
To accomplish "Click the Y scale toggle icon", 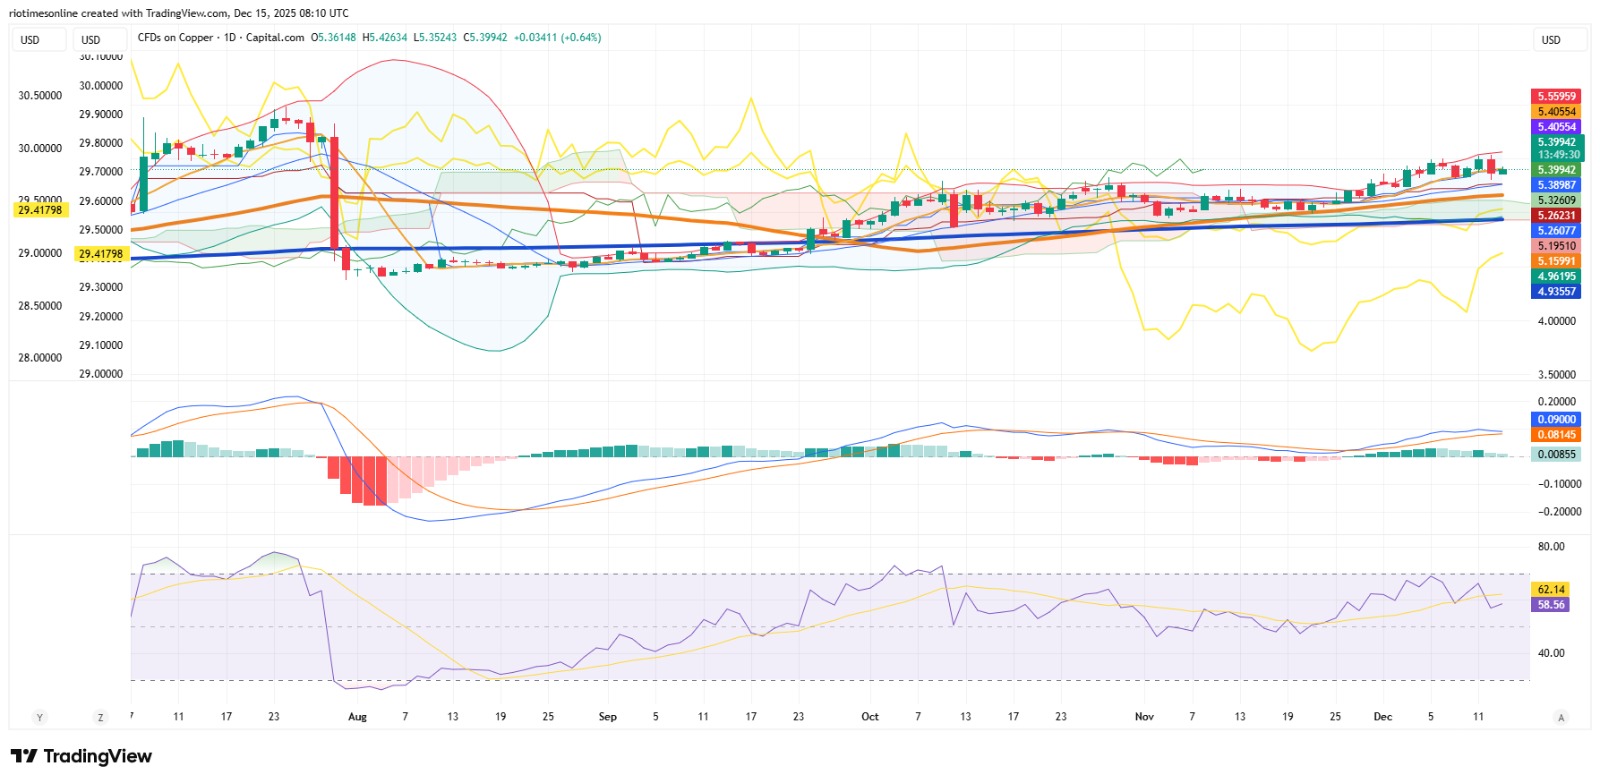I will coord(40,717).
